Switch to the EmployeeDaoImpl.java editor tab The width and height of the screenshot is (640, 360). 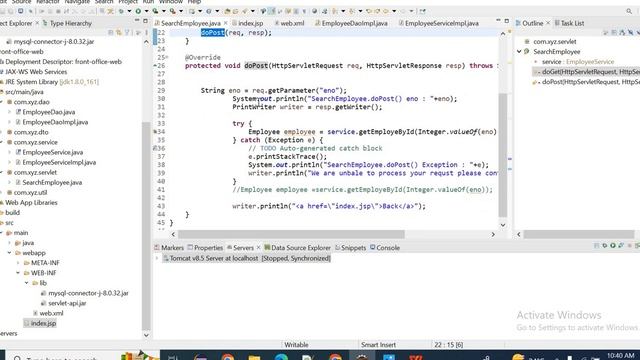coord(354,23)
